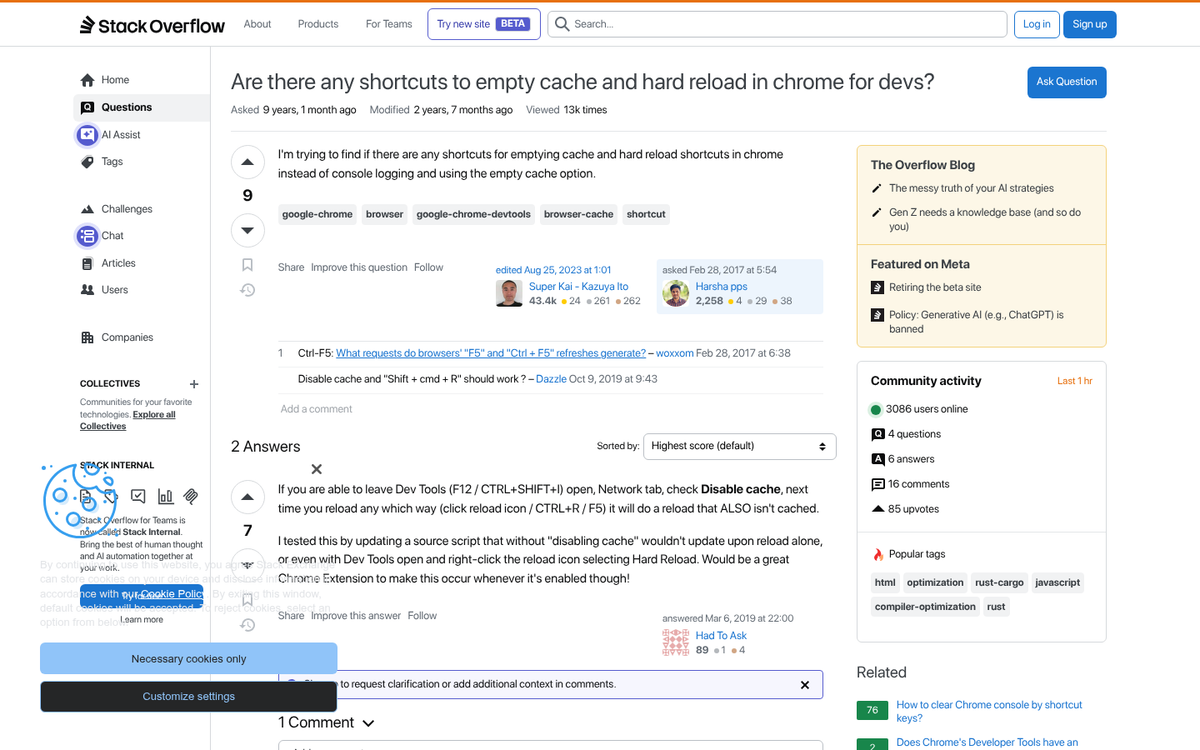Collapse the 1 Comment section

[367, 722]
